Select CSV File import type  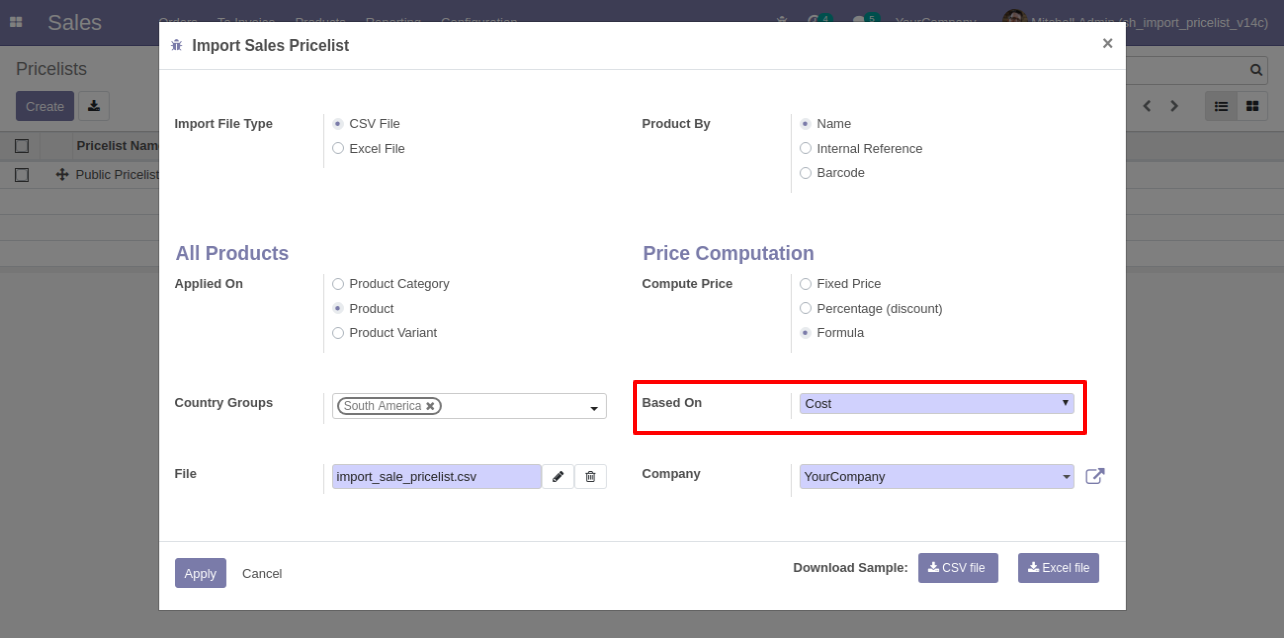[x=338, y=124]
